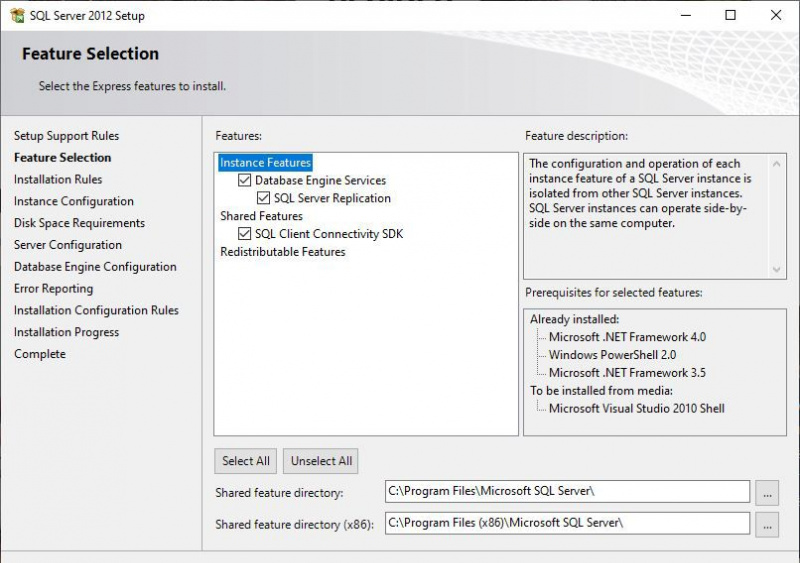
Task: Select Microsoft Visual Studio 2010 Shell entry
Action: (x=636, y=408)
